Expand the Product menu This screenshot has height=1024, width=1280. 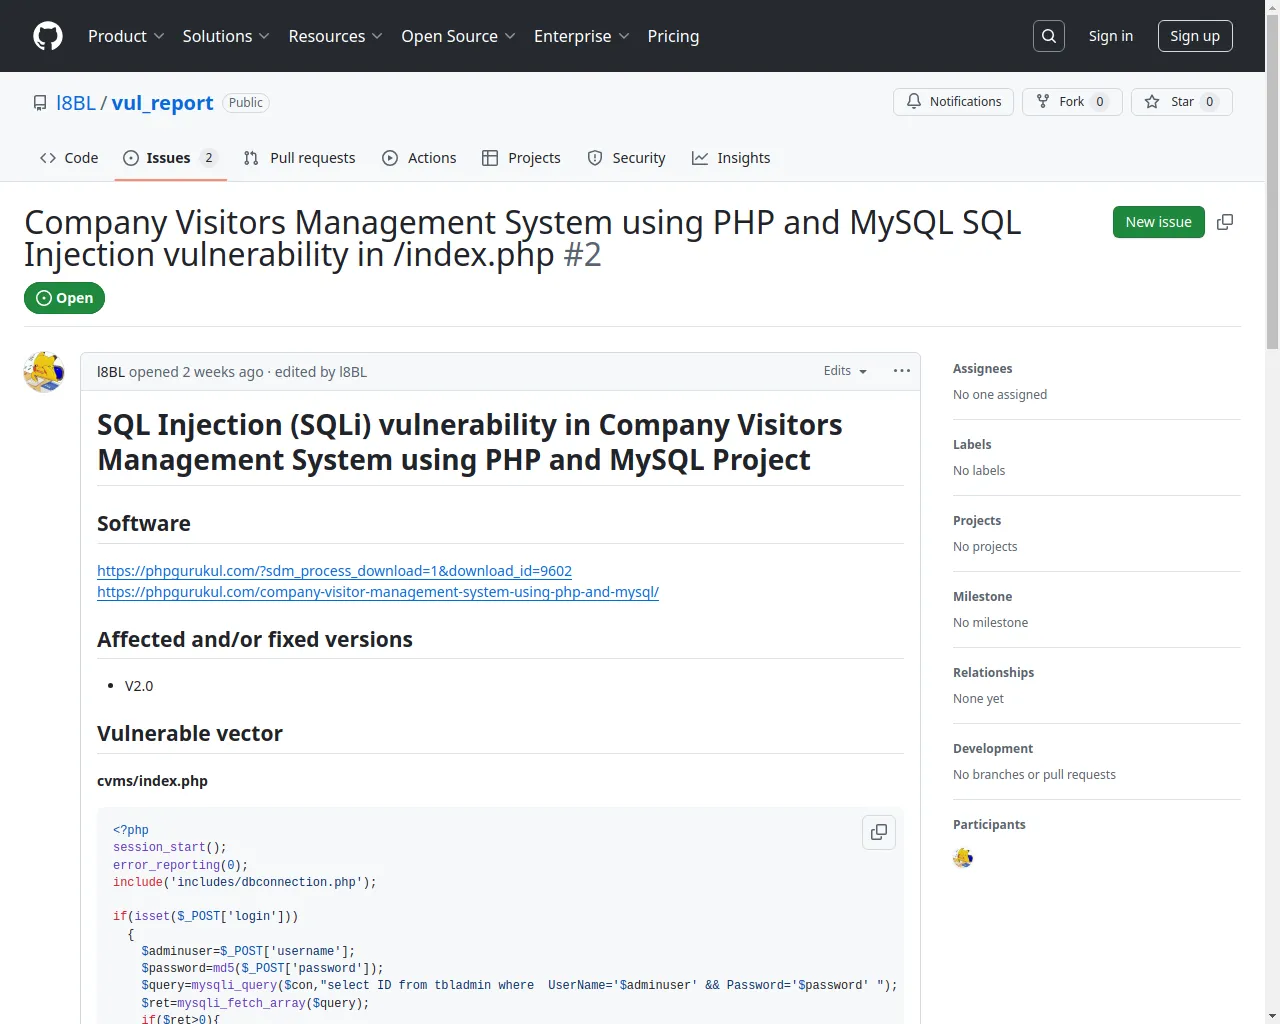(x=126, y=36)
